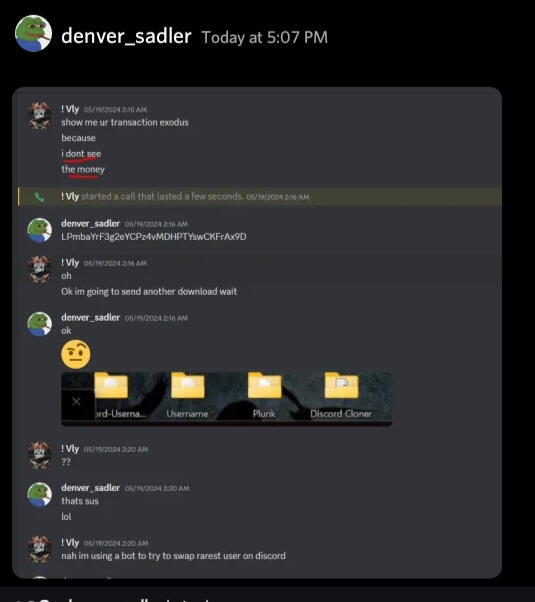Click the green phone call icon
Image resolution: width=535 pixels, height=602 pixels.
tap(39, 197)
